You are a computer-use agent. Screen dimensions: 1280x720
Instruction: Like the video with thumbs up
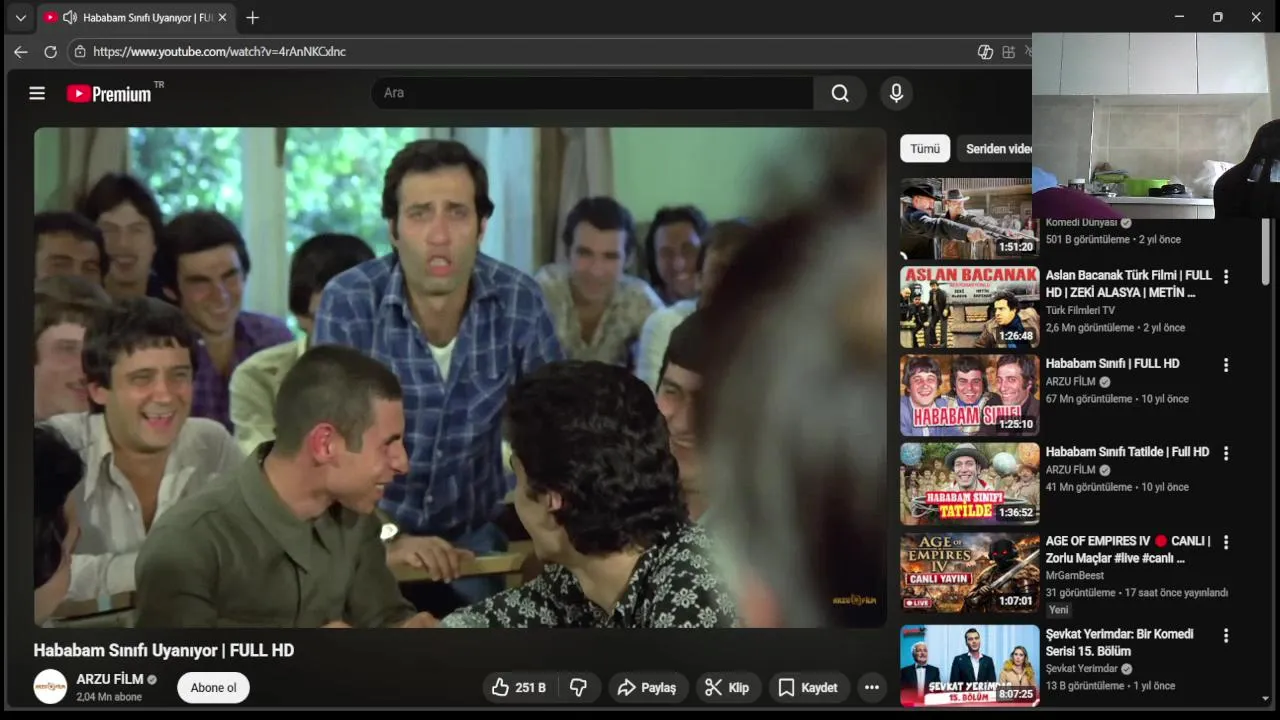point(519,687)
